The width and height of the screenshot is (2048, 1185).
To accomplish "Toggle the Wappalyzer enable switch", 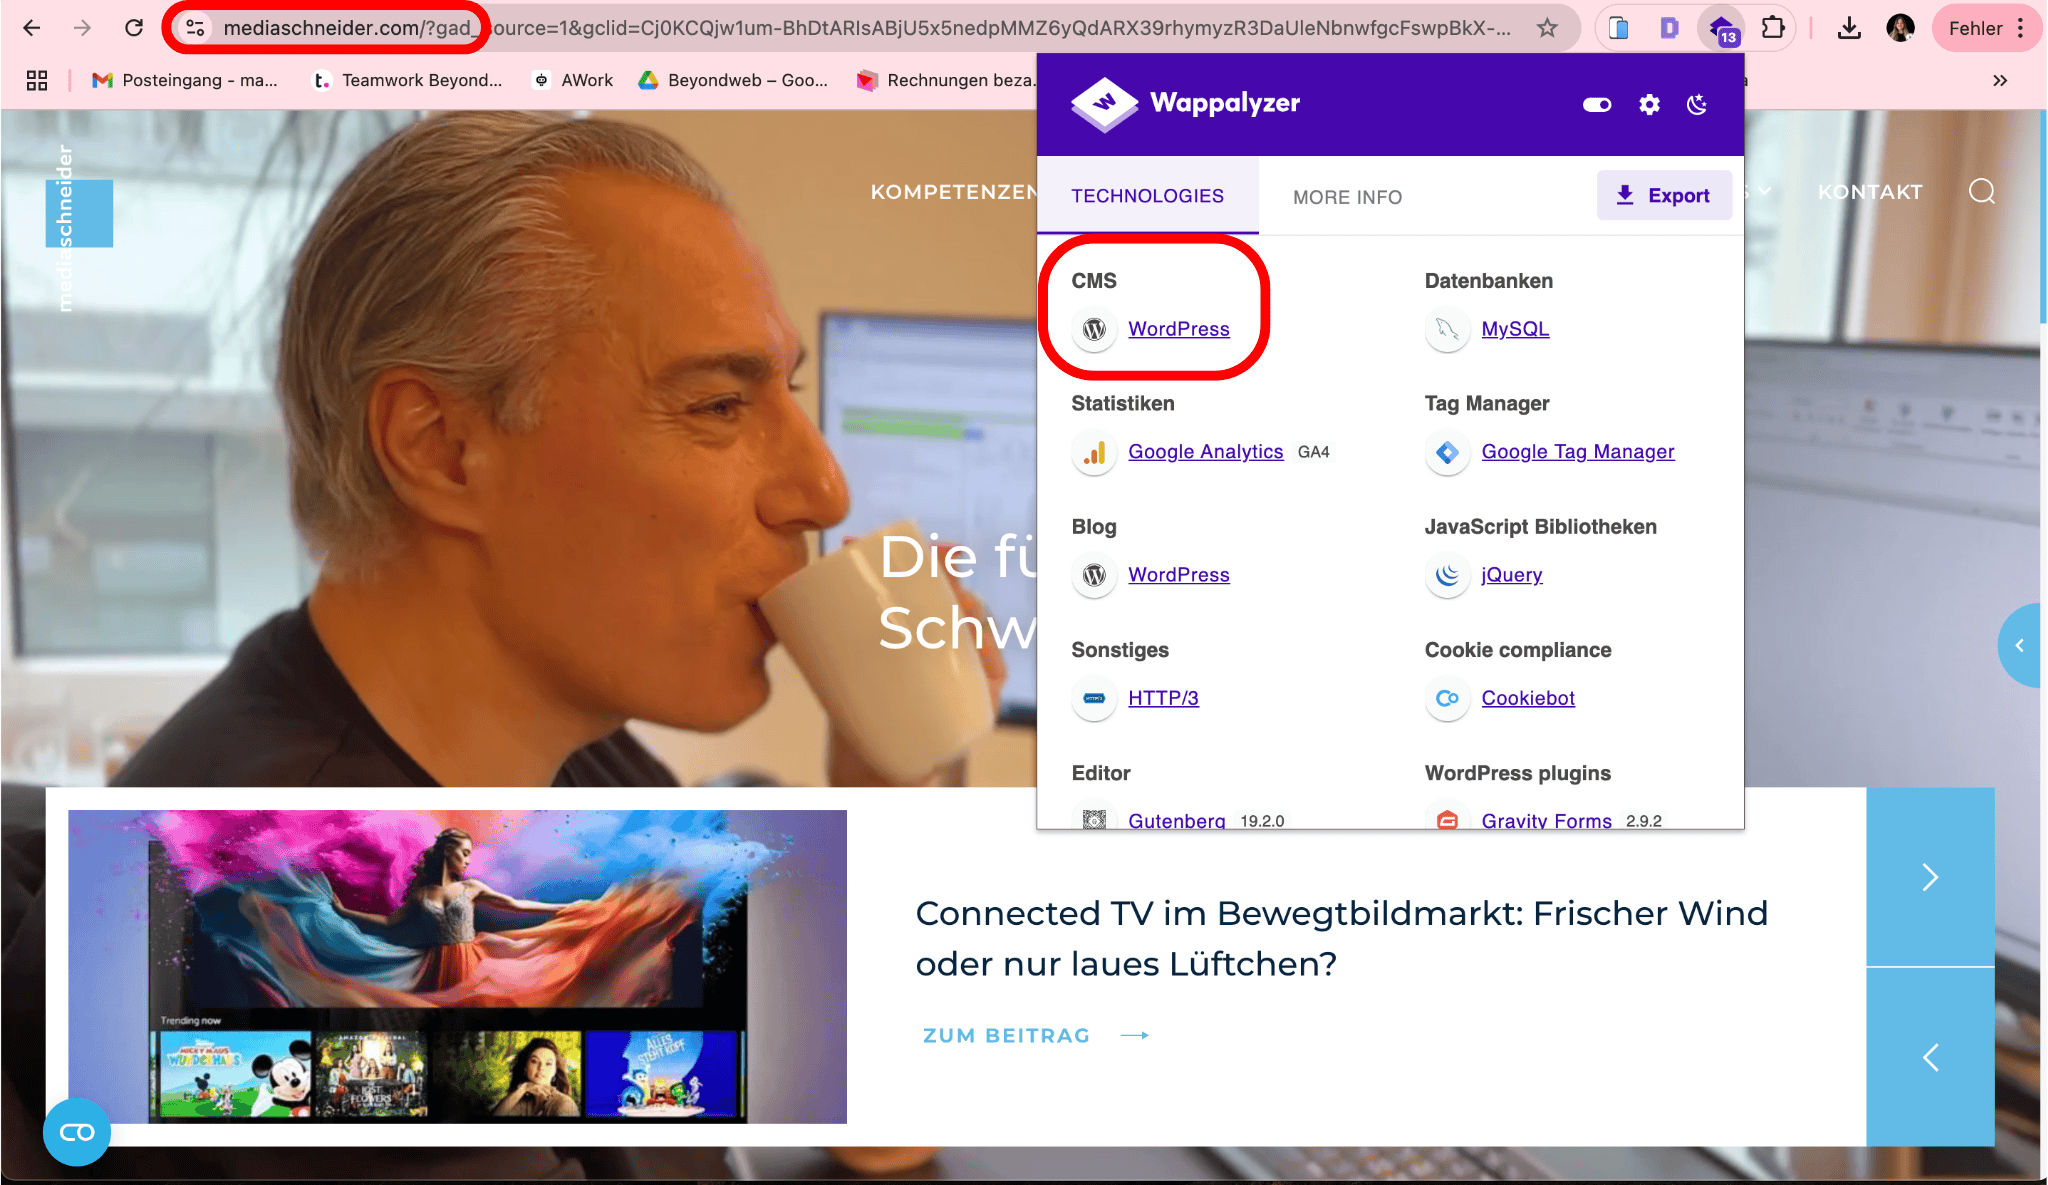I will 1597,104.
